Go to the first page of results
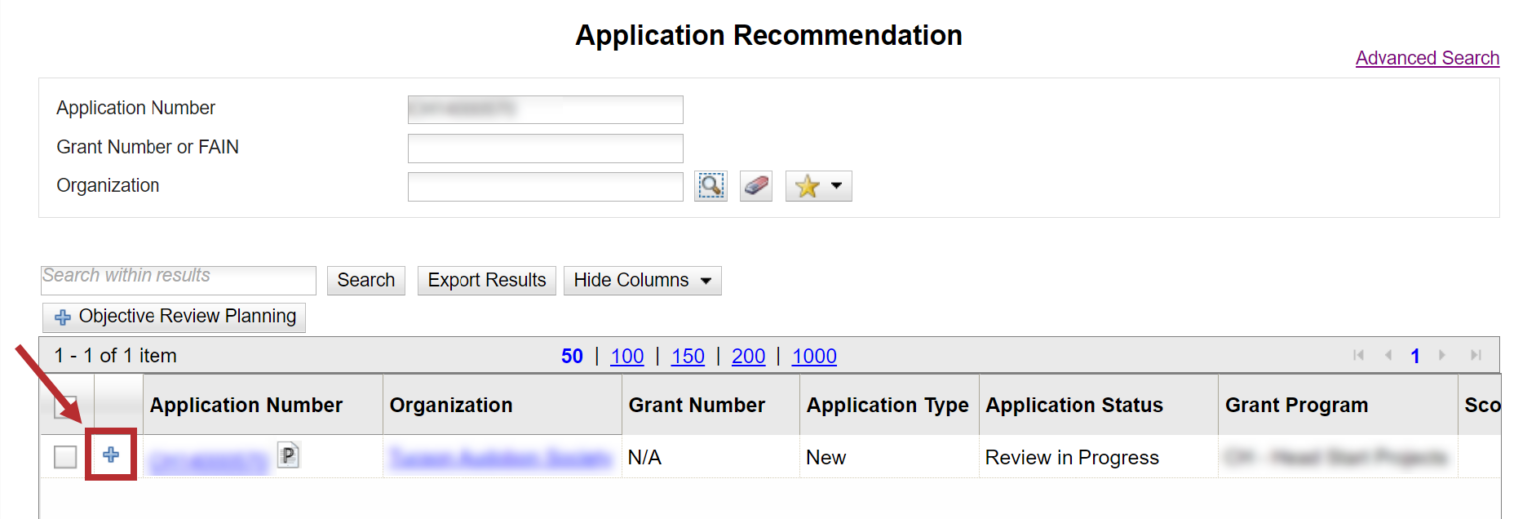Screen dimensions: 1536x519 [x=1358, y=356]
